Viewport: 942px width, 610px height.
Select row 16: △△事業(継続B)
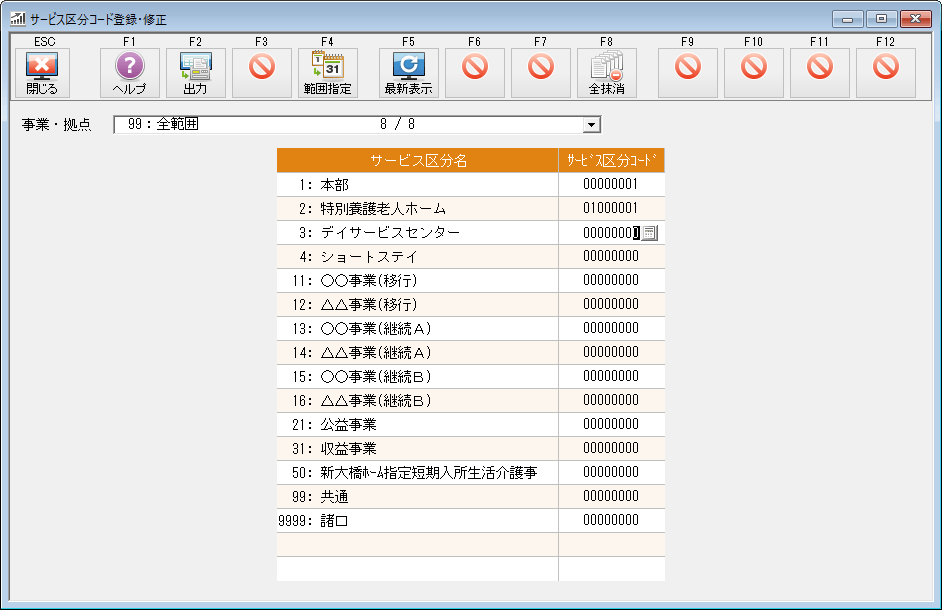pyautogui.click(x=418, y=401)
